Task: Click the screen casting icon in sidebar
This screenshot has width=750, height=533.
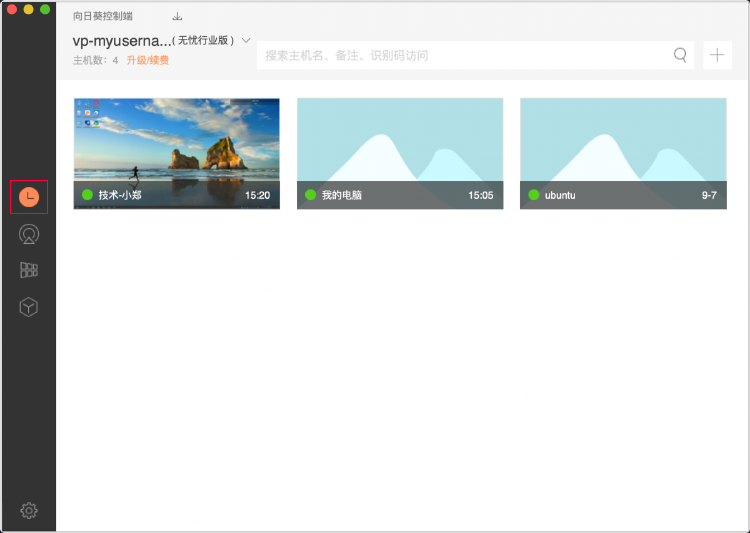Action: (29, 235)
